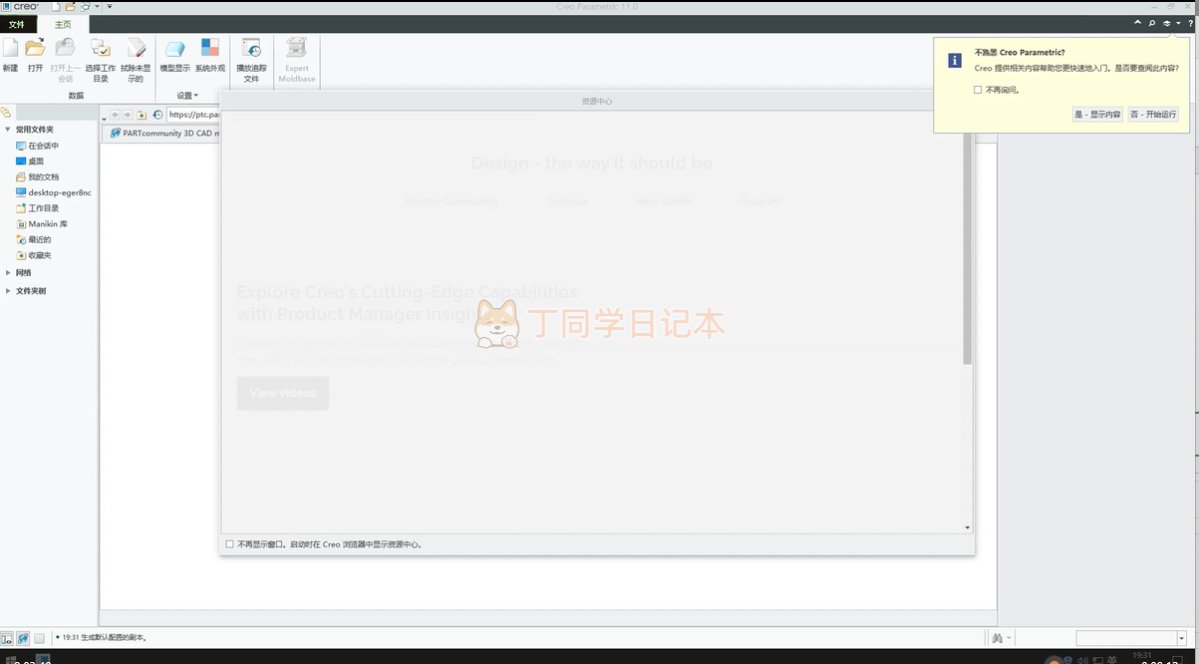Image resolution: width=1199 pixels, height=664 pixels.
Task: Click the quick access windows switch icon
Action: (x=85, y=6)
